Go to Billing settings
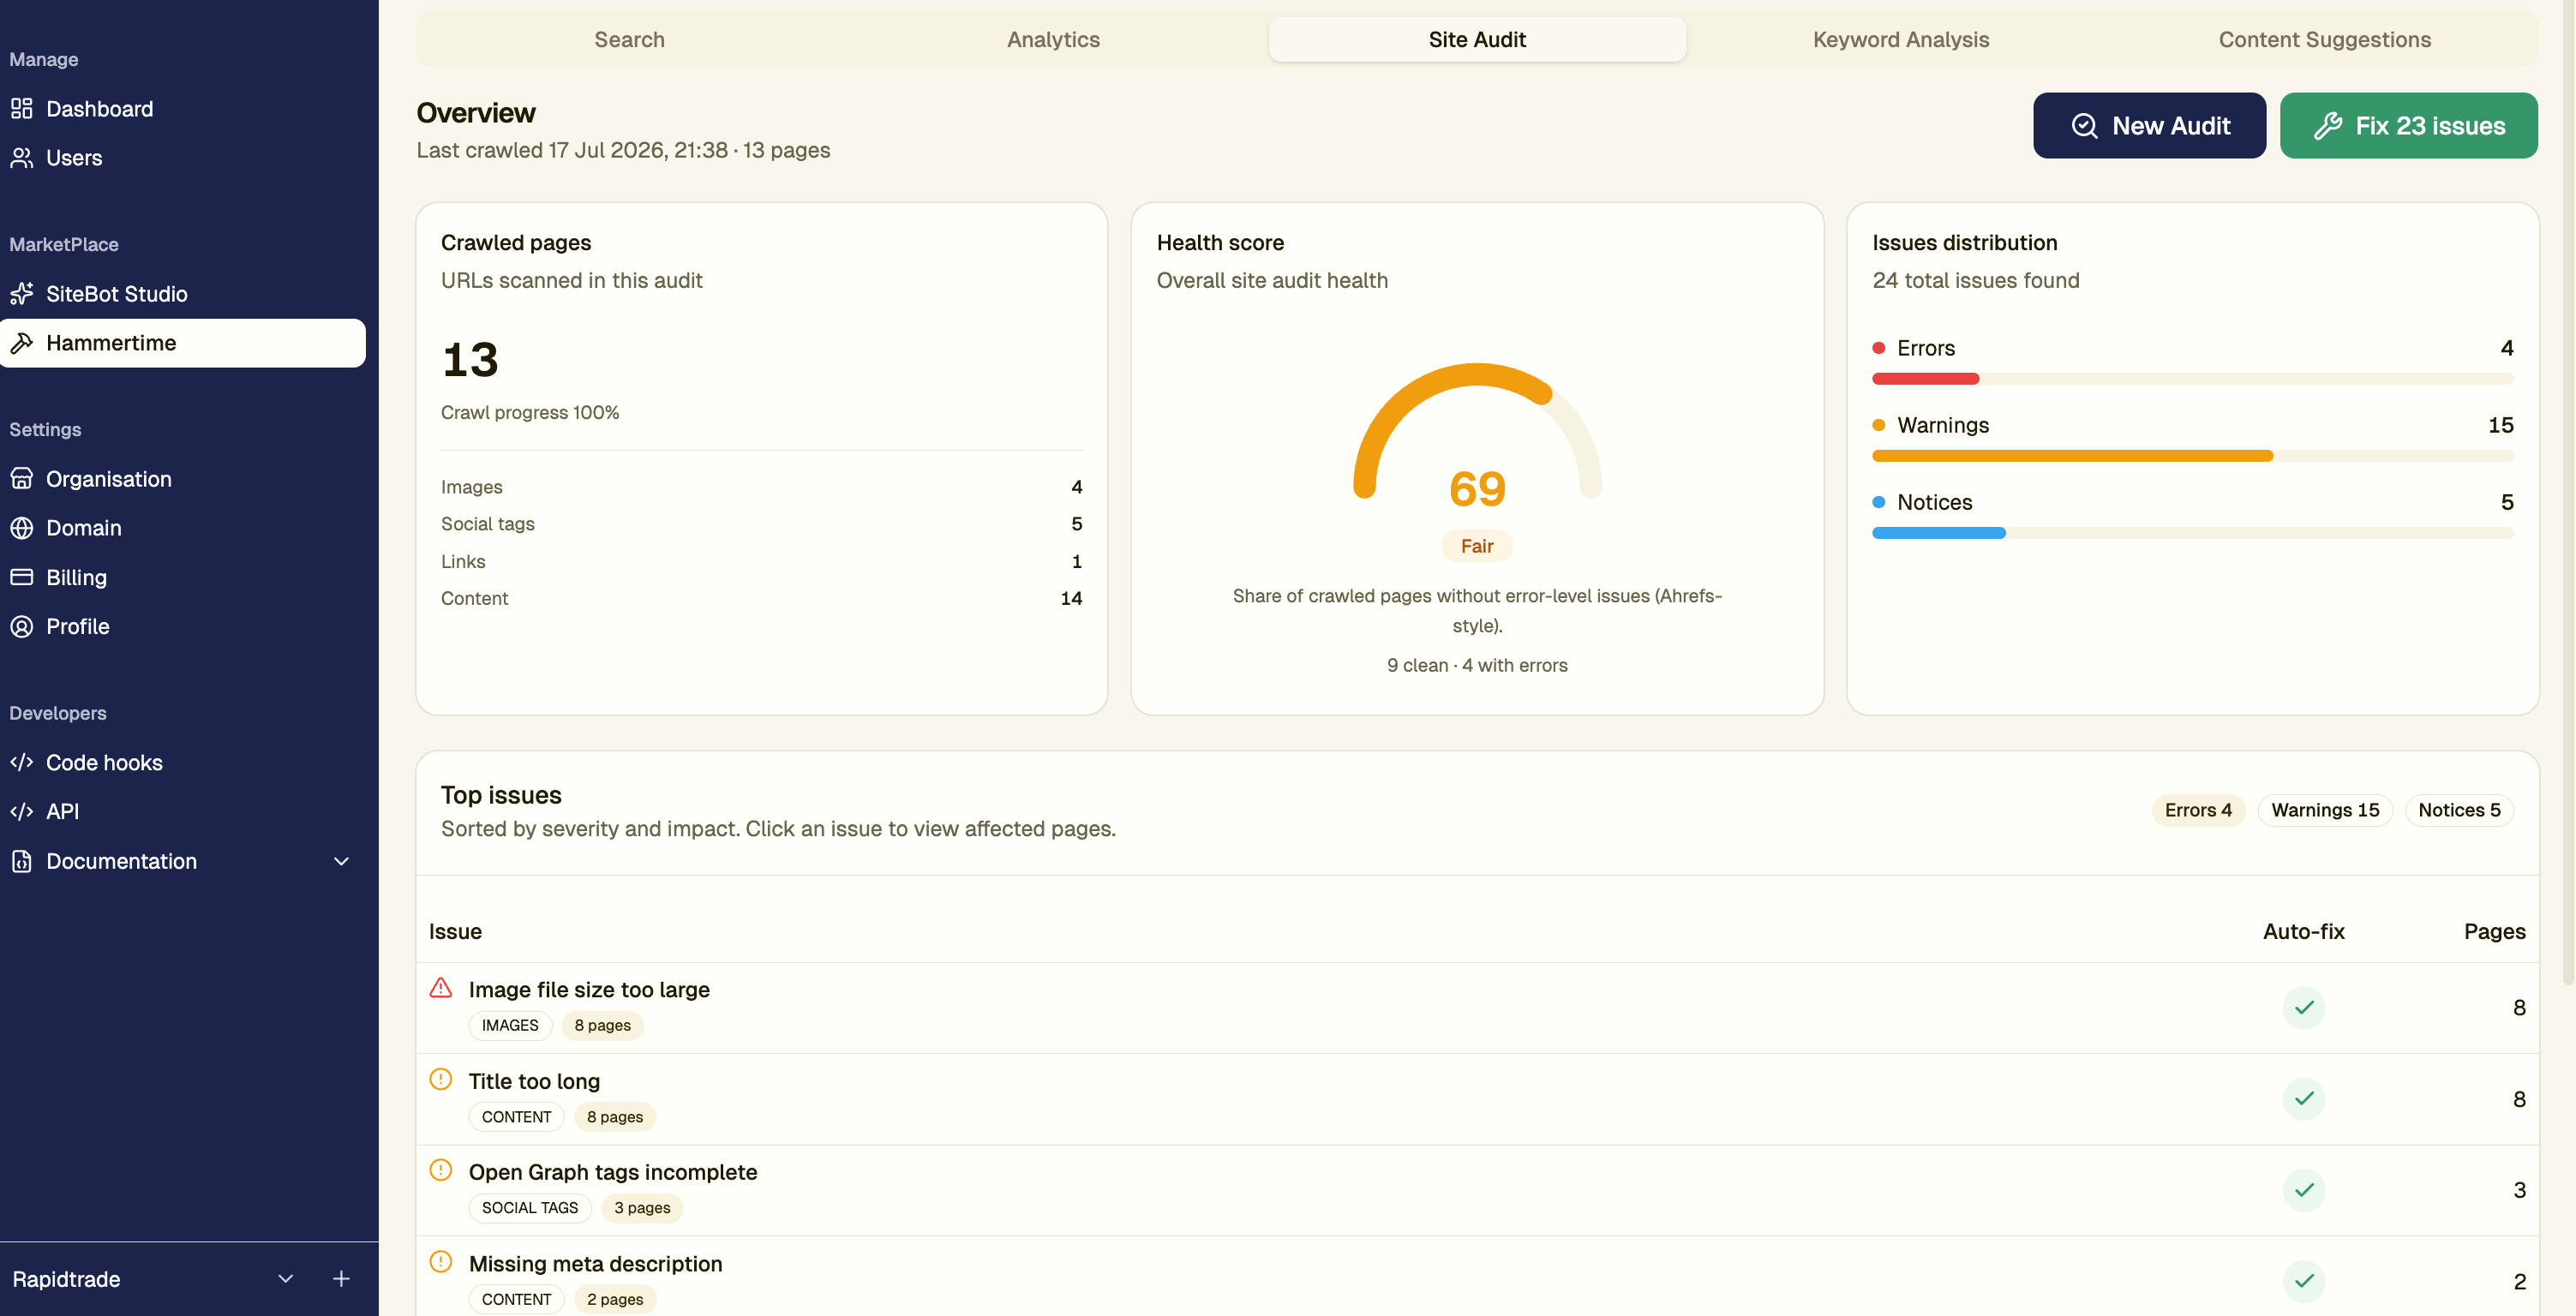The height and width of the screenshot is (1316, 2576). click(x=183, y=577)
